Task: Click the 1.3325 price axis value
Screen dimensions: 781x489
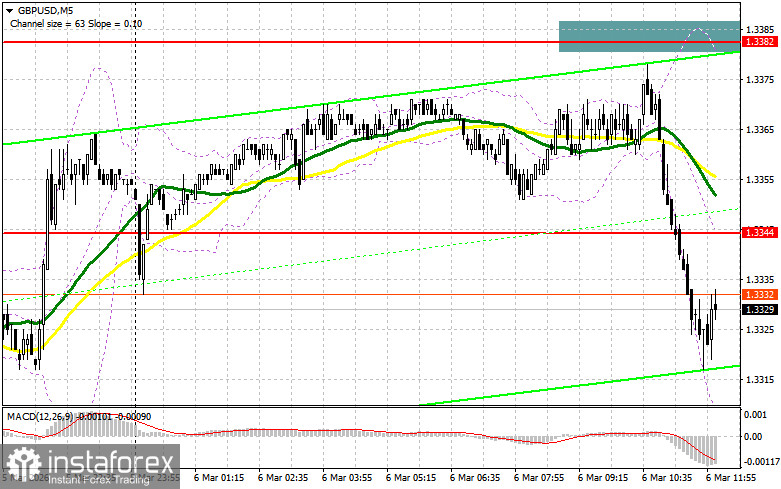Action: [760, 330]
